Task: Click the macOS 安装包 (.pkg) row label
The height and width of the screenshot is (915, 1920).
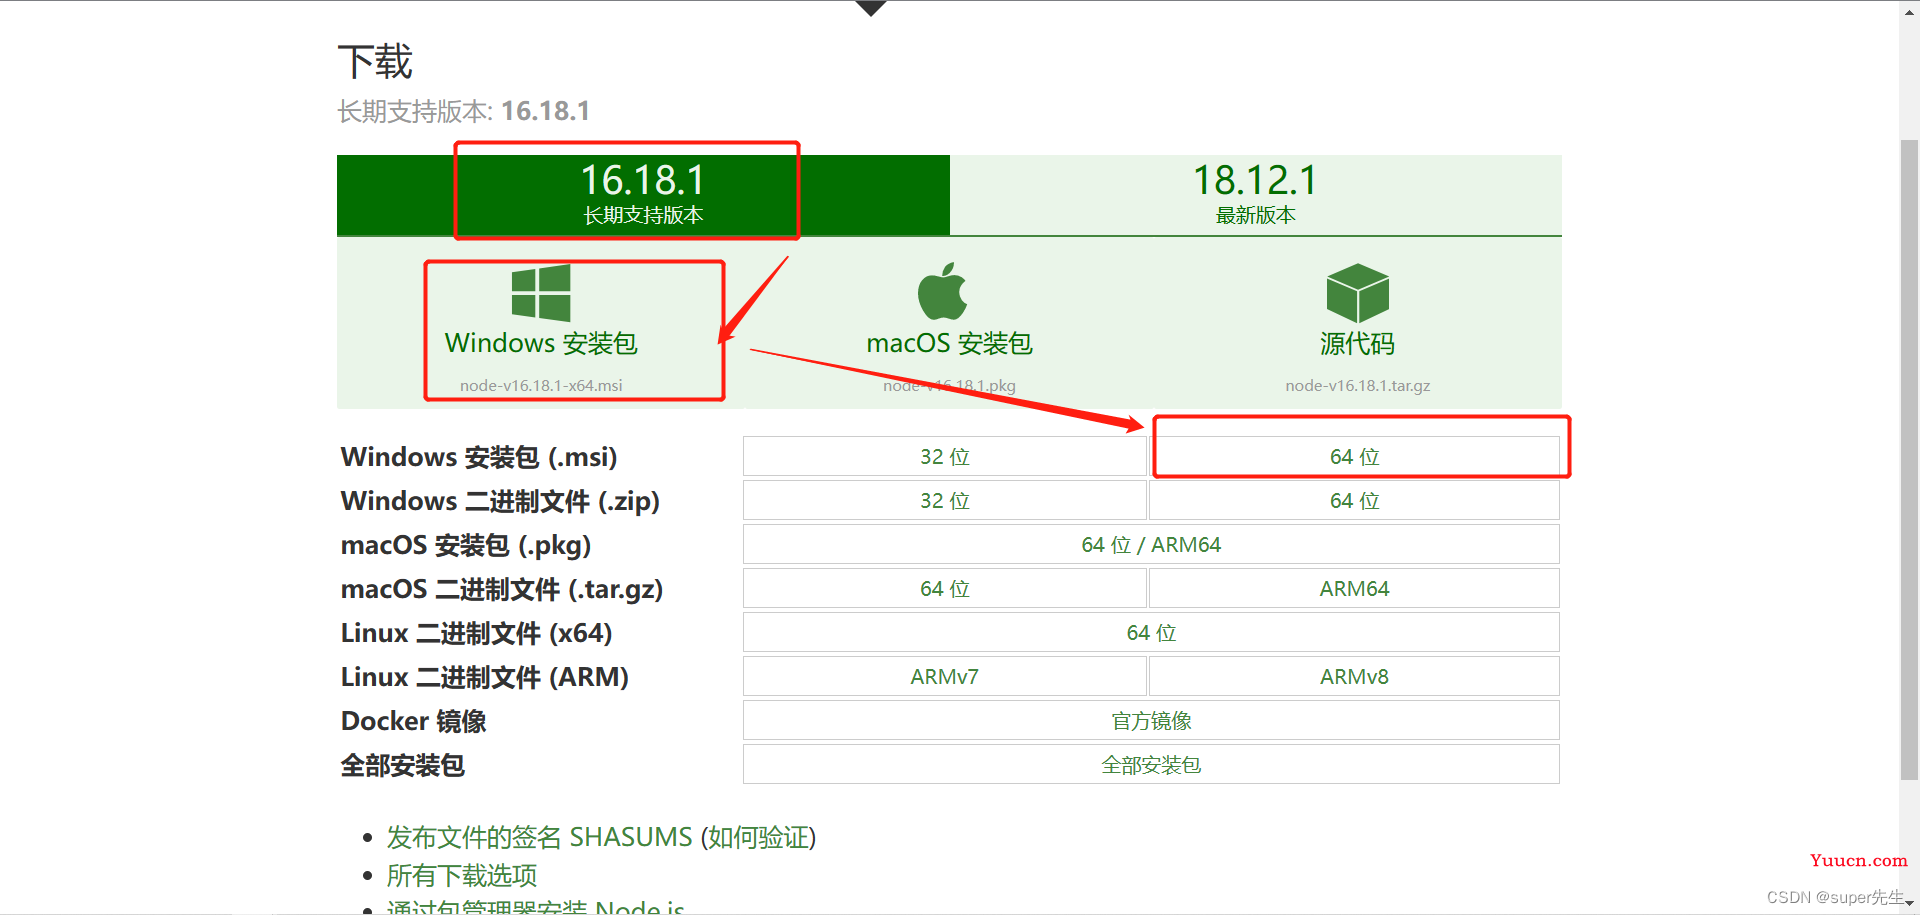Action: tap(466, 545)
